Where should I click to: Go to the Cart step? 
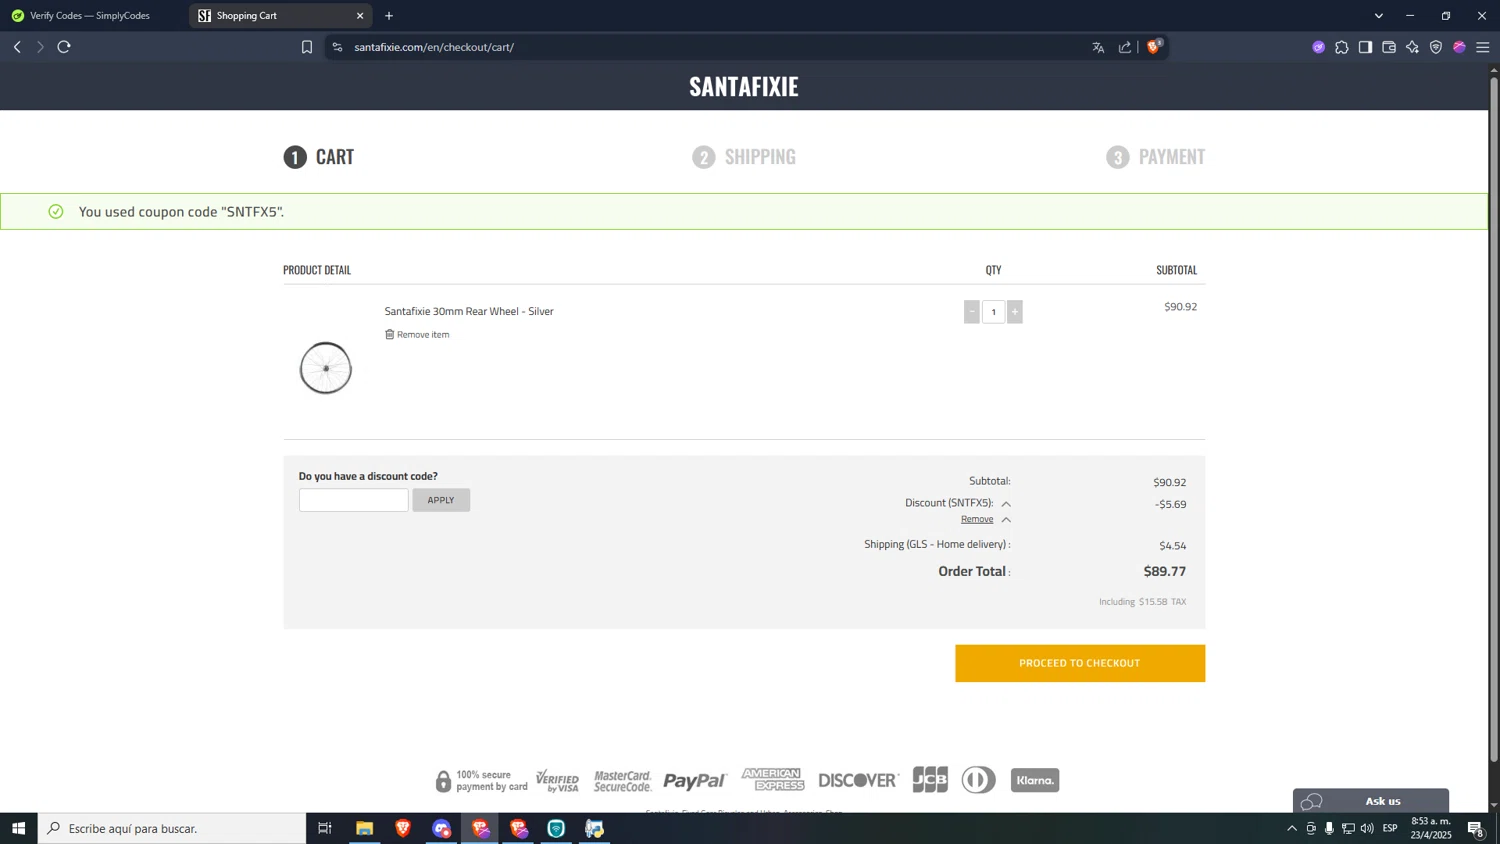pos(319,157)
